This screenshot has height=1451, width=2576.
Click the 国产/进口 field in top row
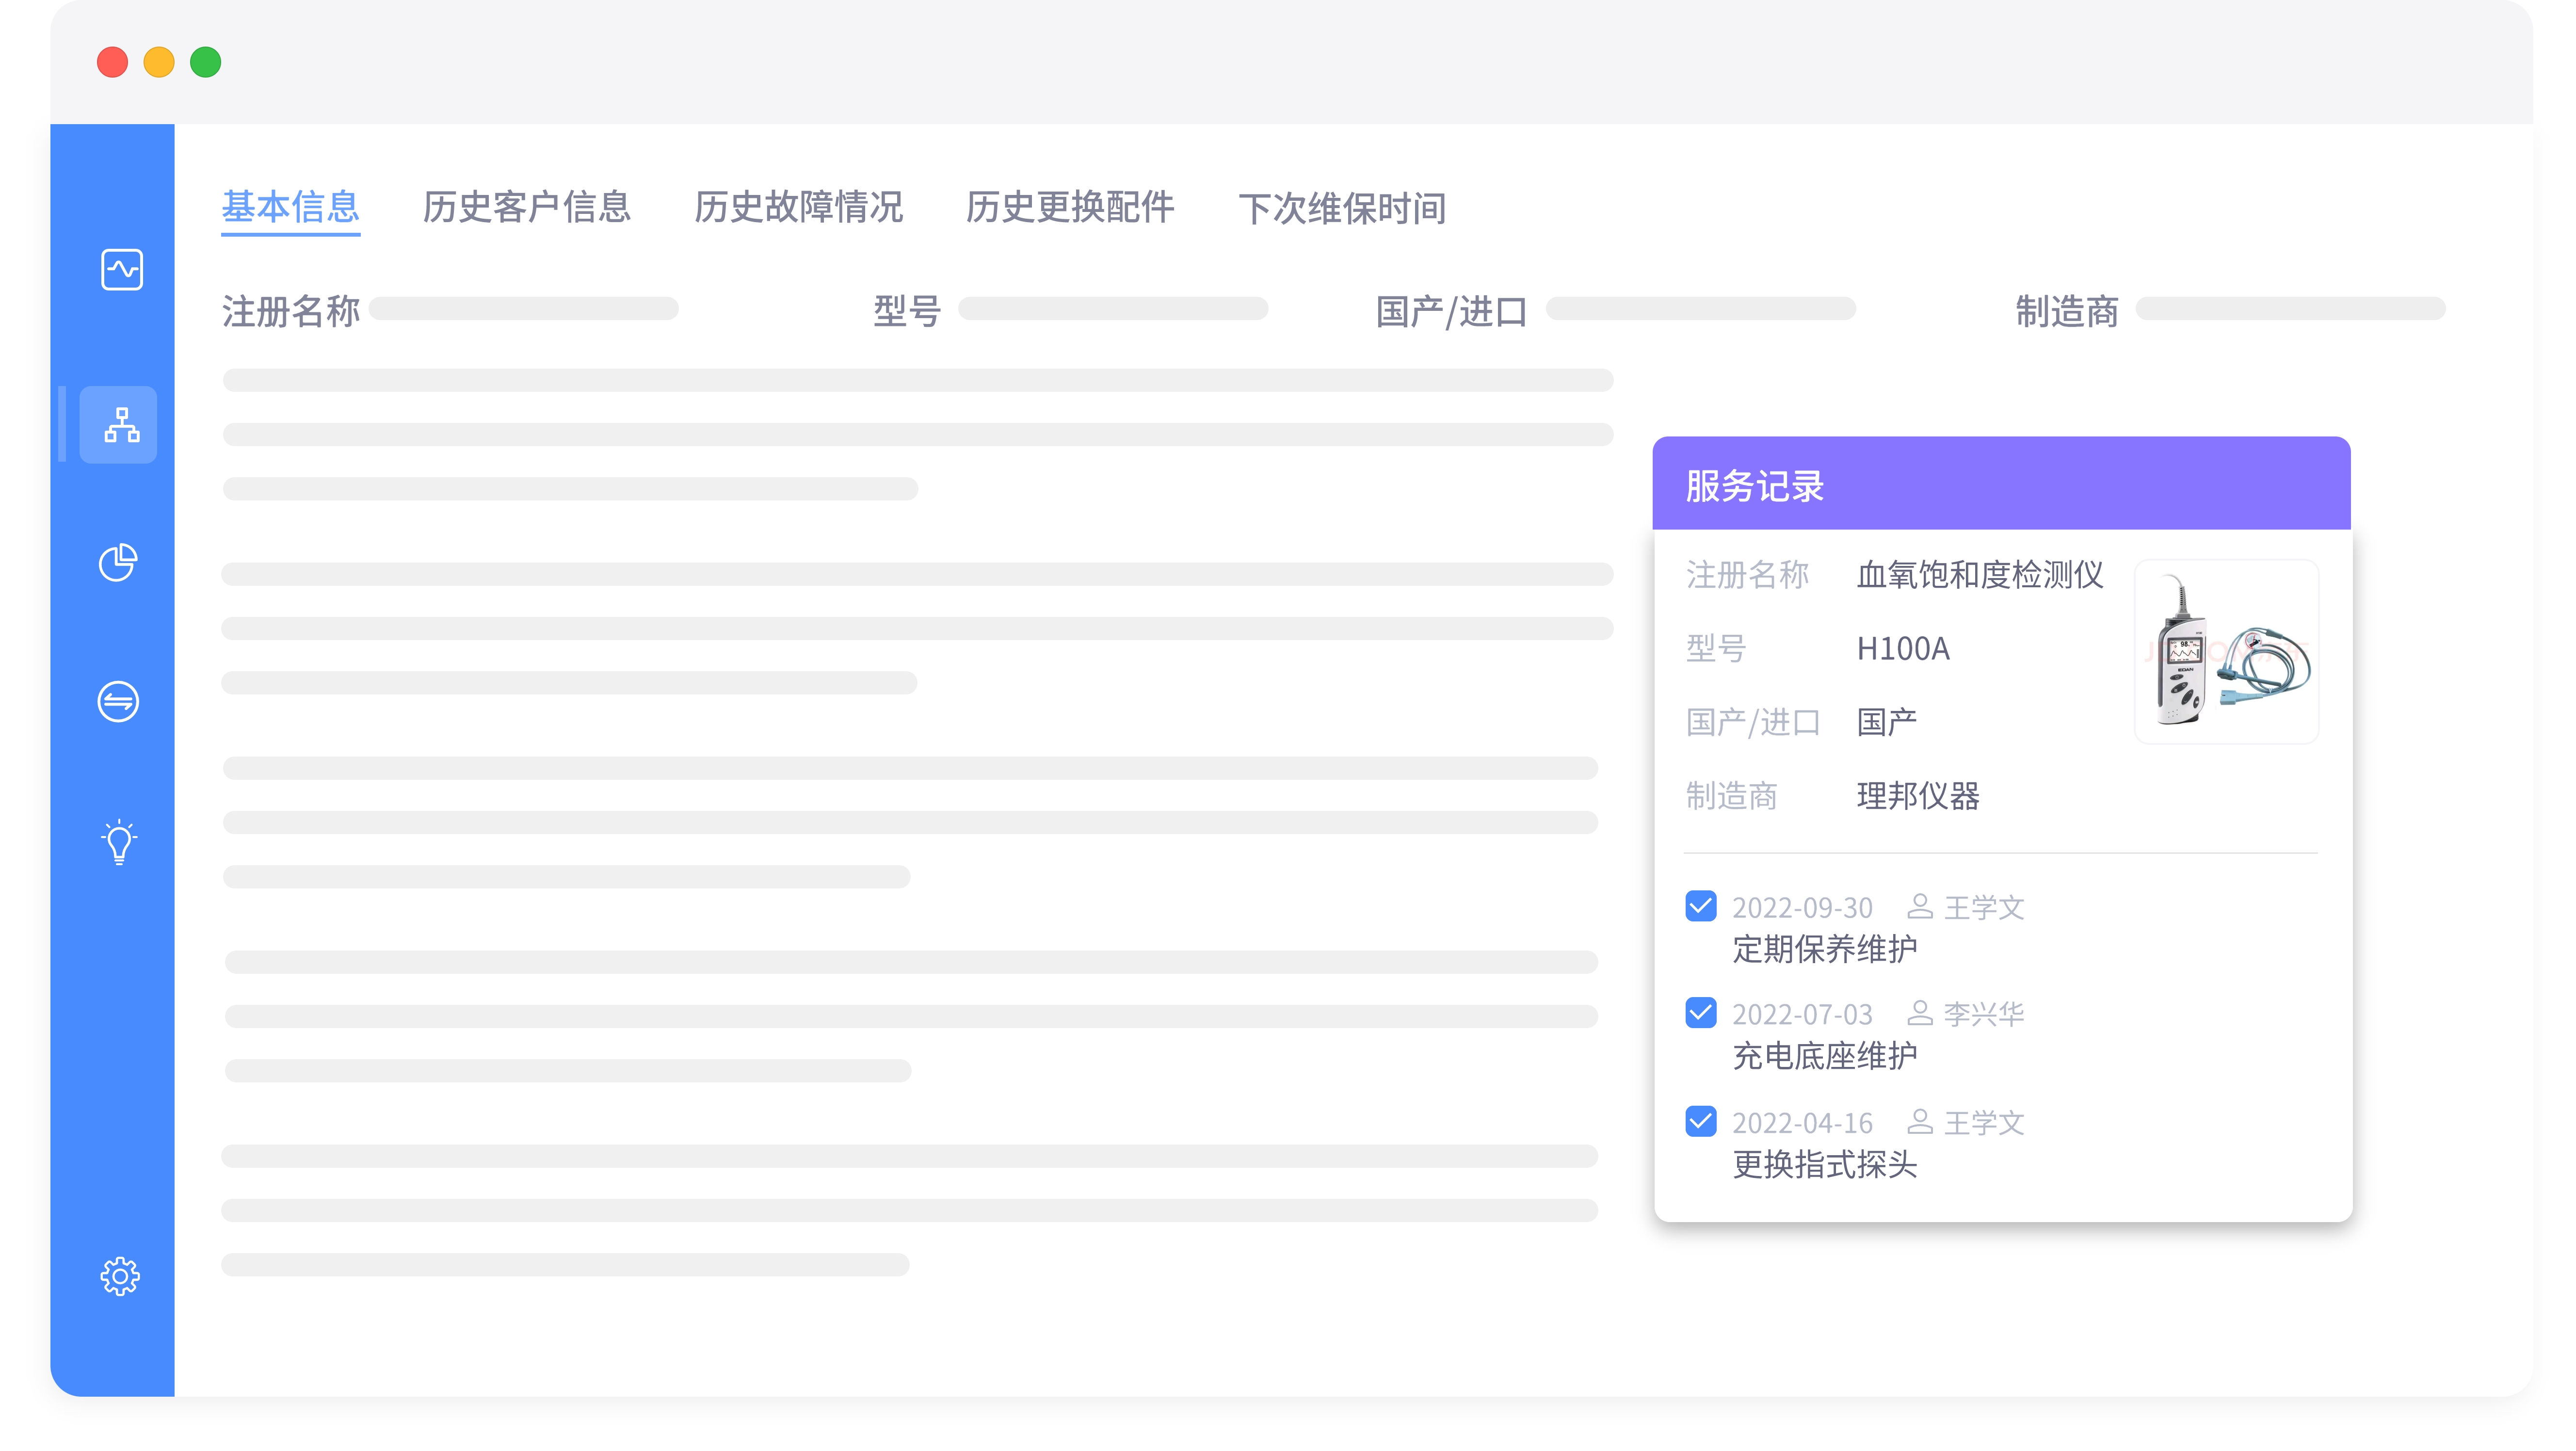click(x=1700, y=308)
